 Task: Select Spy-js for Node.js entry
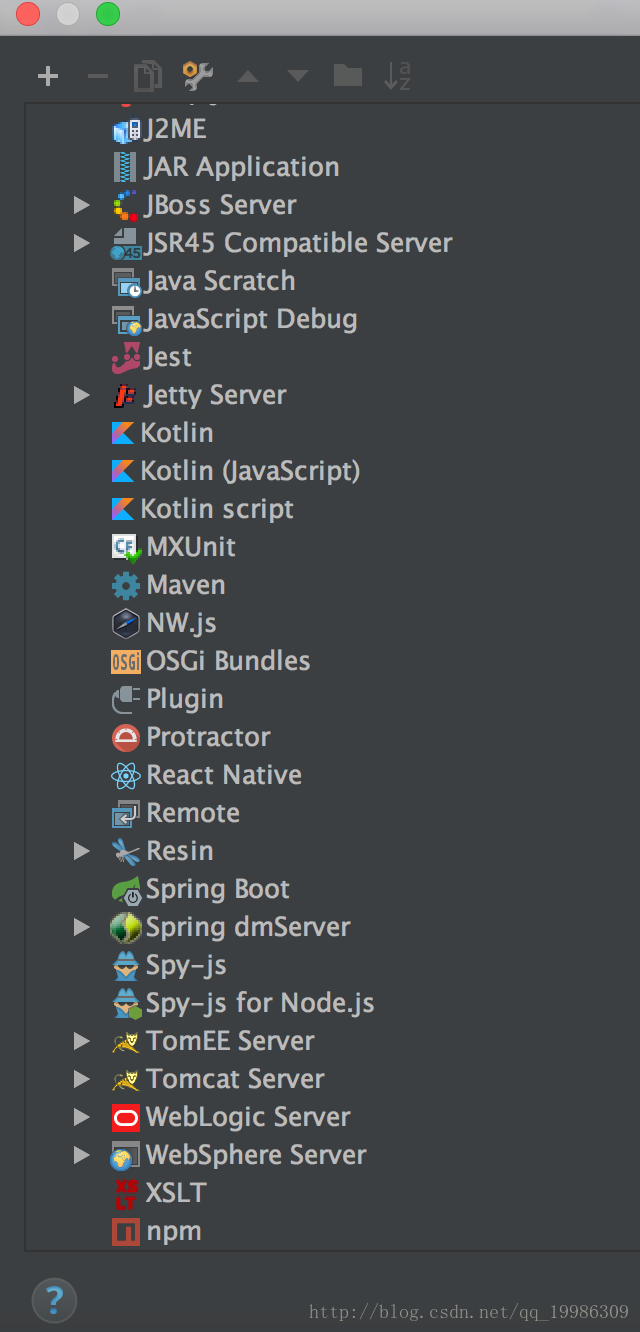coord(260,1003)
